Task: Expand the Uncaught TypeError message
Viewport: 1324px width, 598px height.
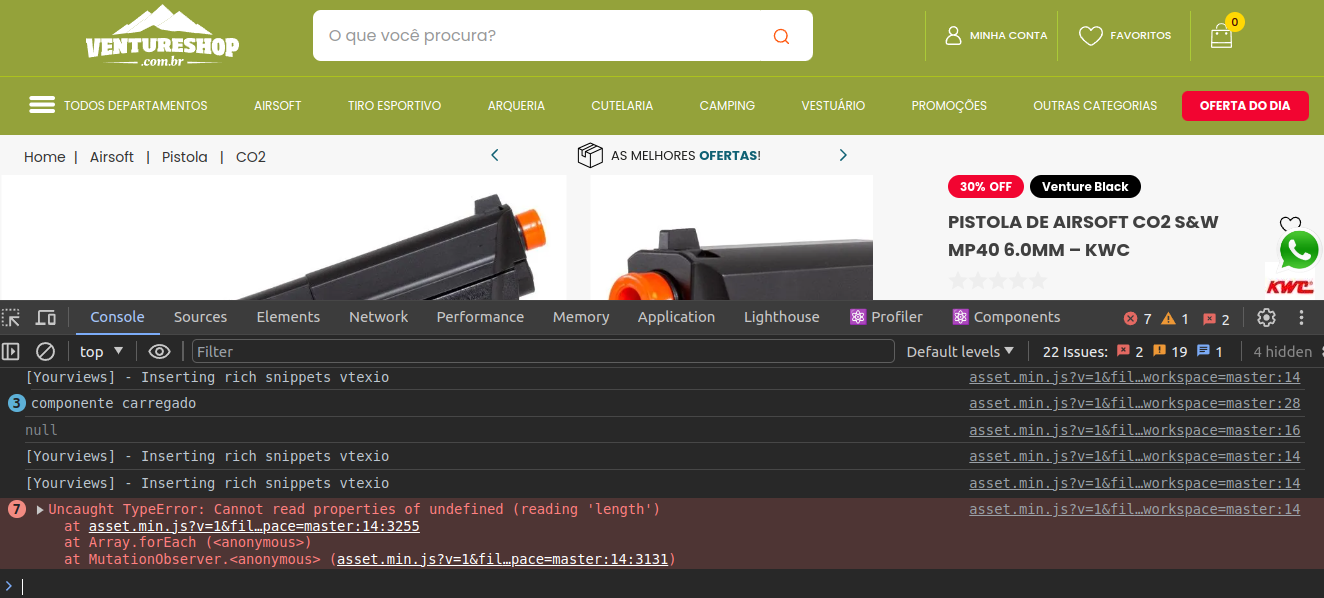Action: [40, 510]
